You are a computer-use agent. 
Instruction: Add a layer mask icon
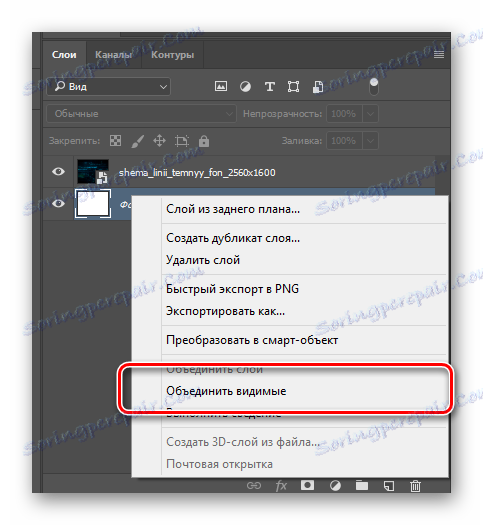point(307,485)
